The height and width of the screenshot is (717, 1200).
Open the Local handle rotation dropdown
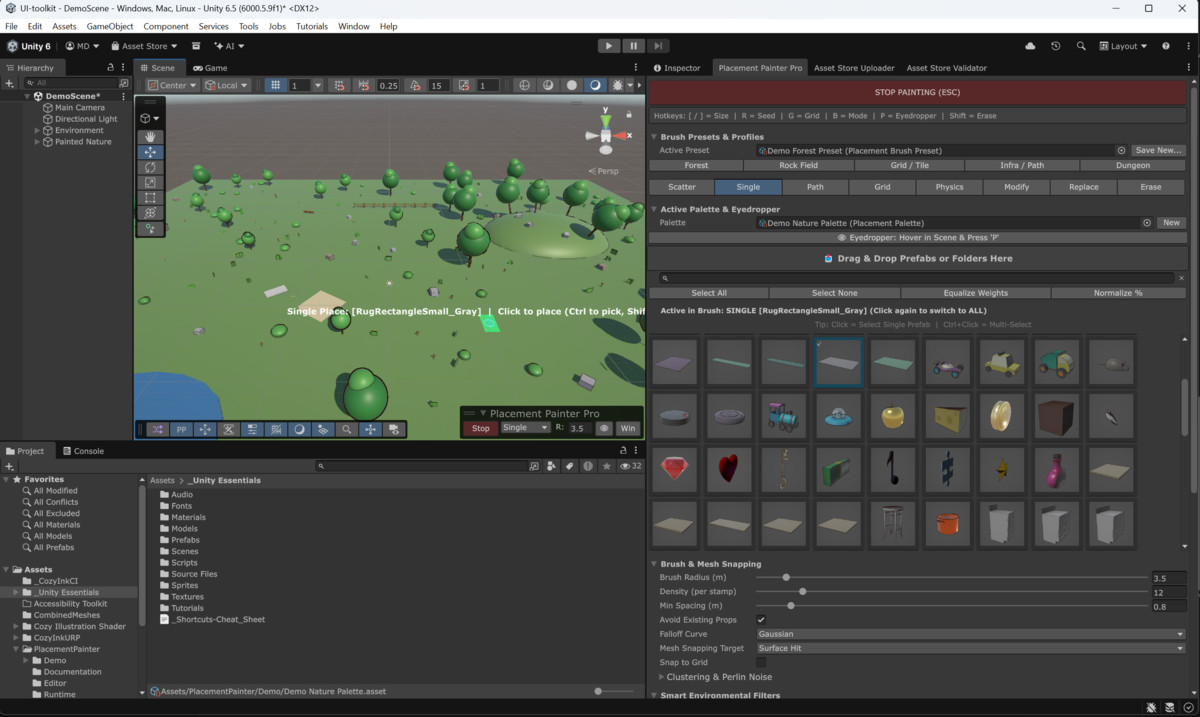(227, 85)
